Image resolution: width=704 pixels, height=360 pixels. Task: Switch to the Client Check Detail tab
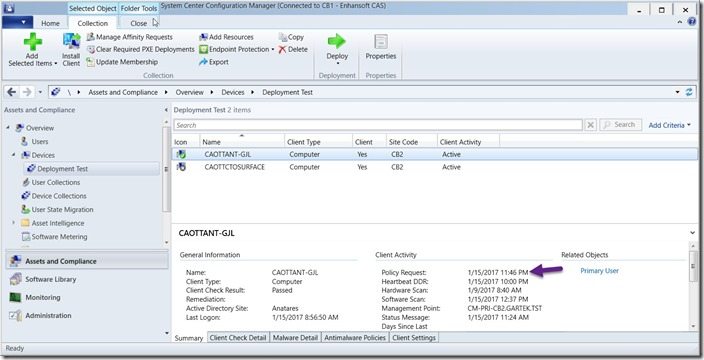[x=238, y=338]
